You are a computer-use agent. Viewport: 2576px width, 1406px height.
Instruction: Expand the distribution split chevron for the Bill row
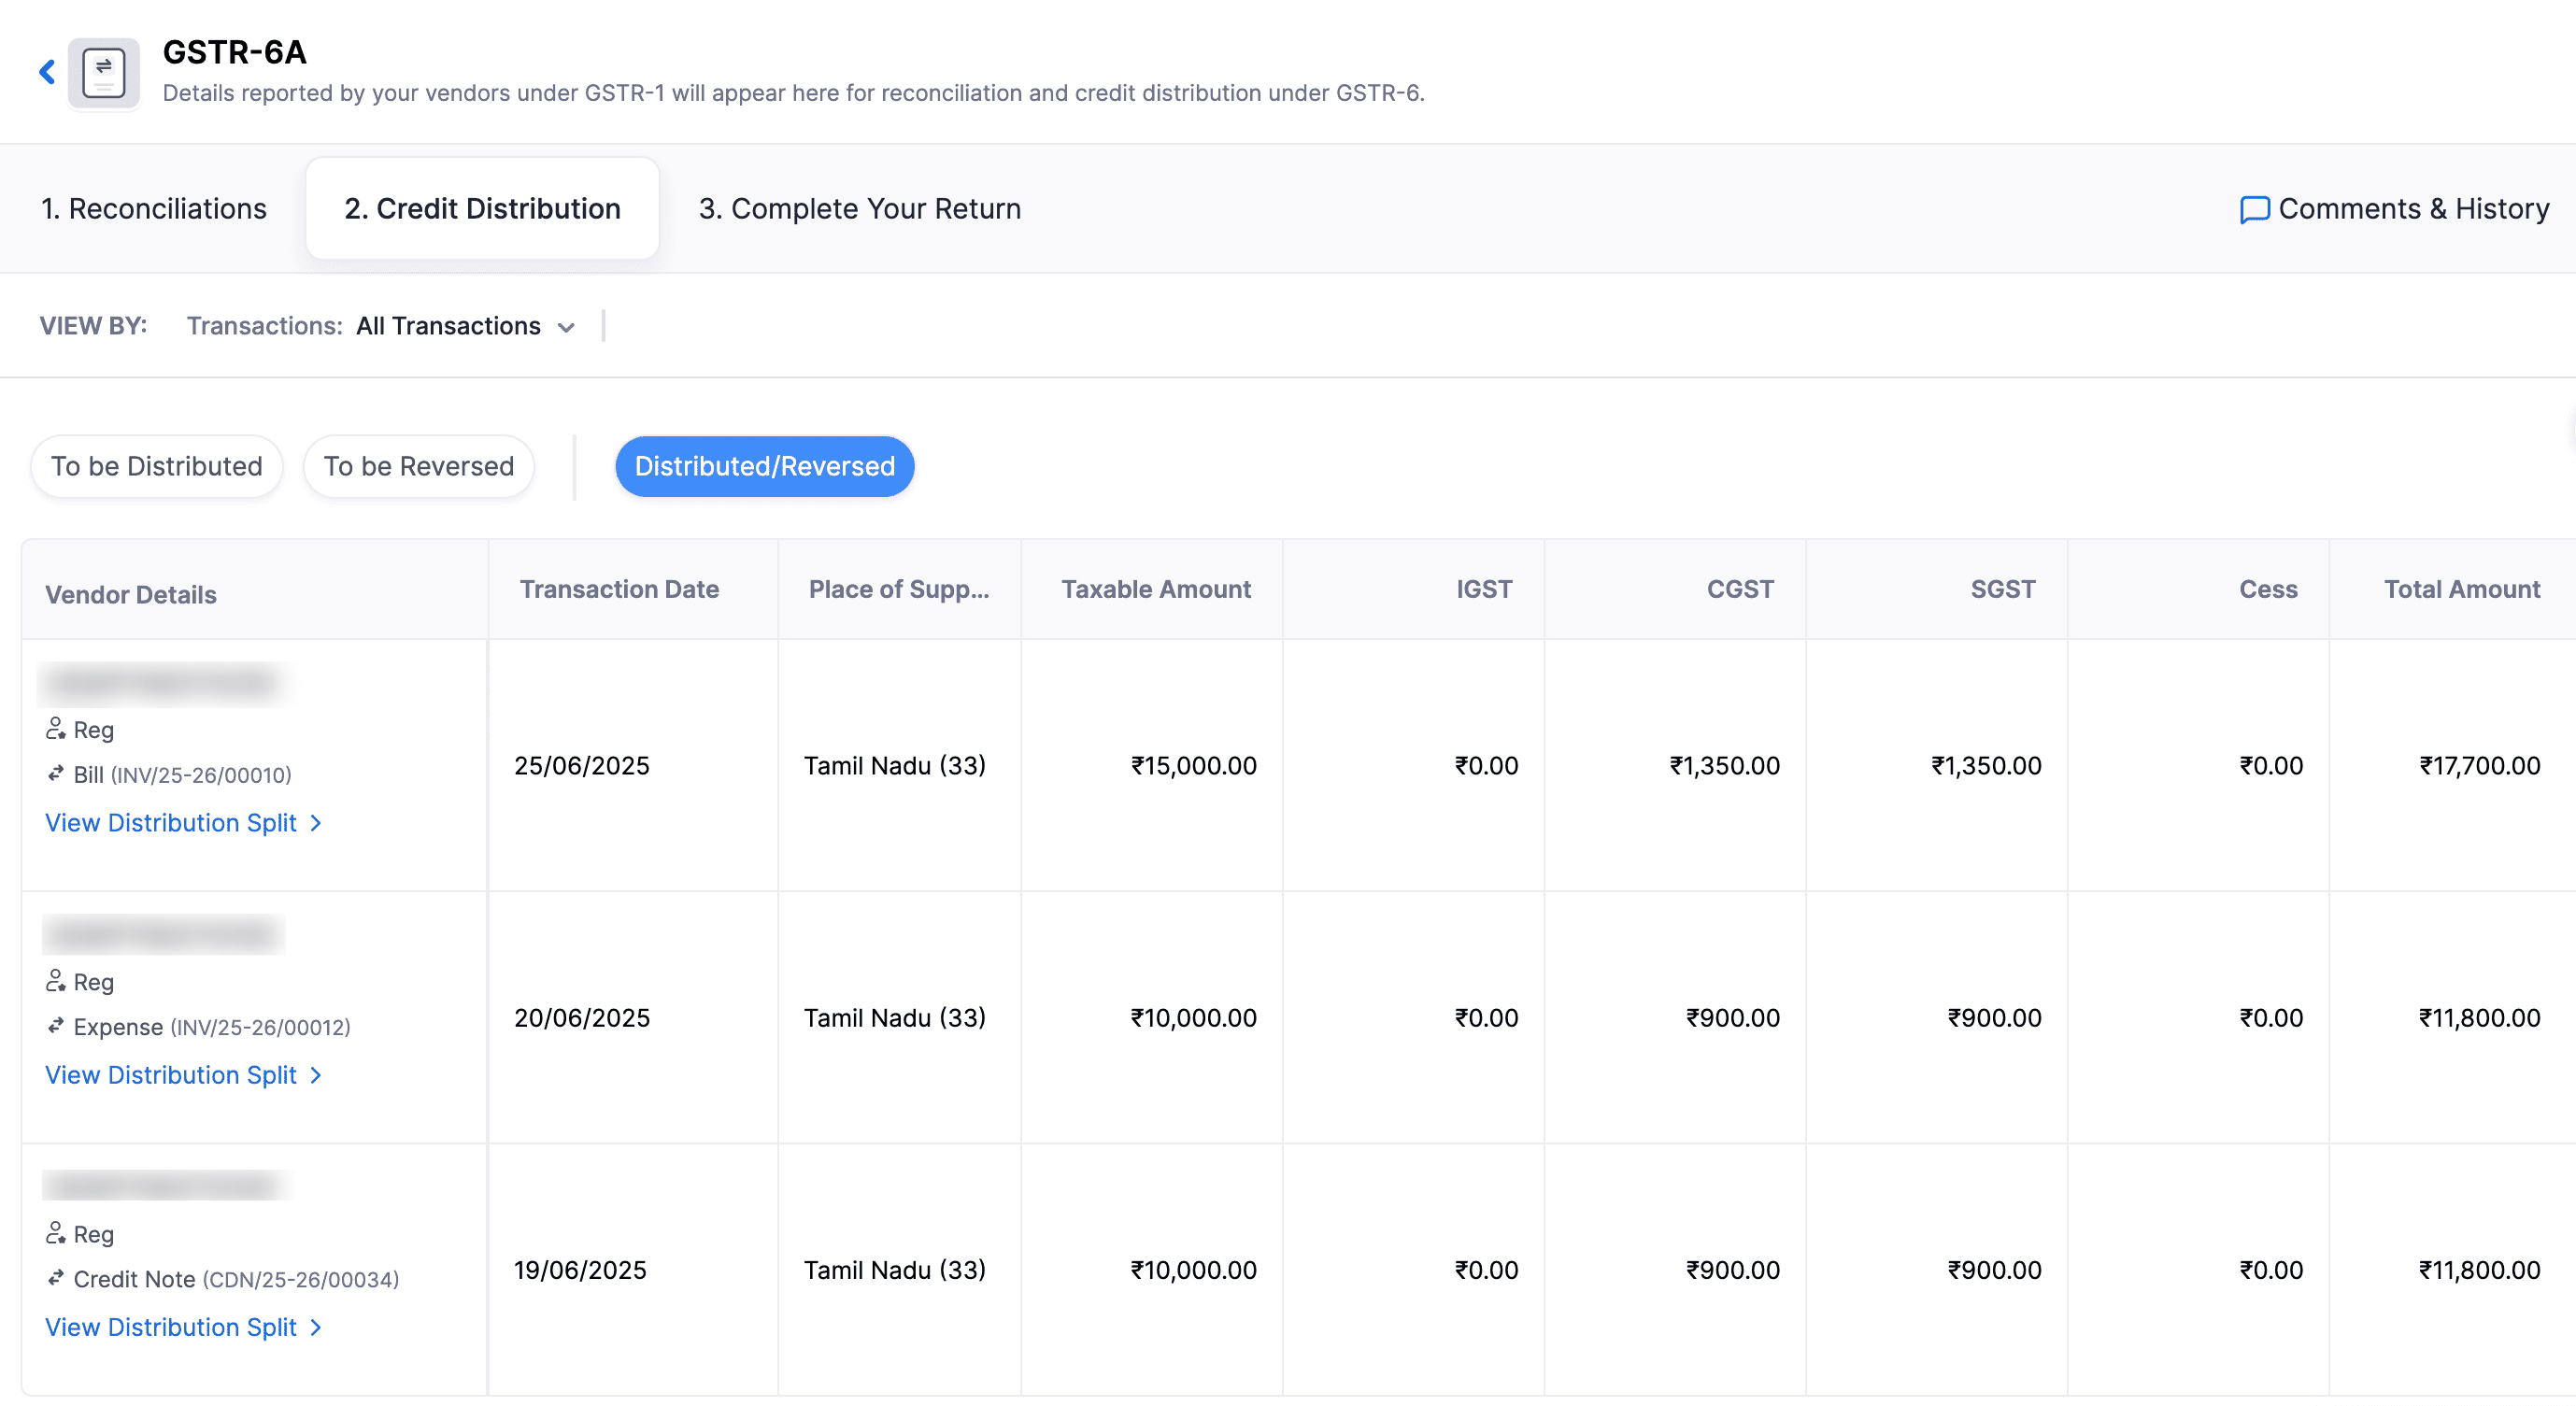pyautogui.click(x=316, y=822)
